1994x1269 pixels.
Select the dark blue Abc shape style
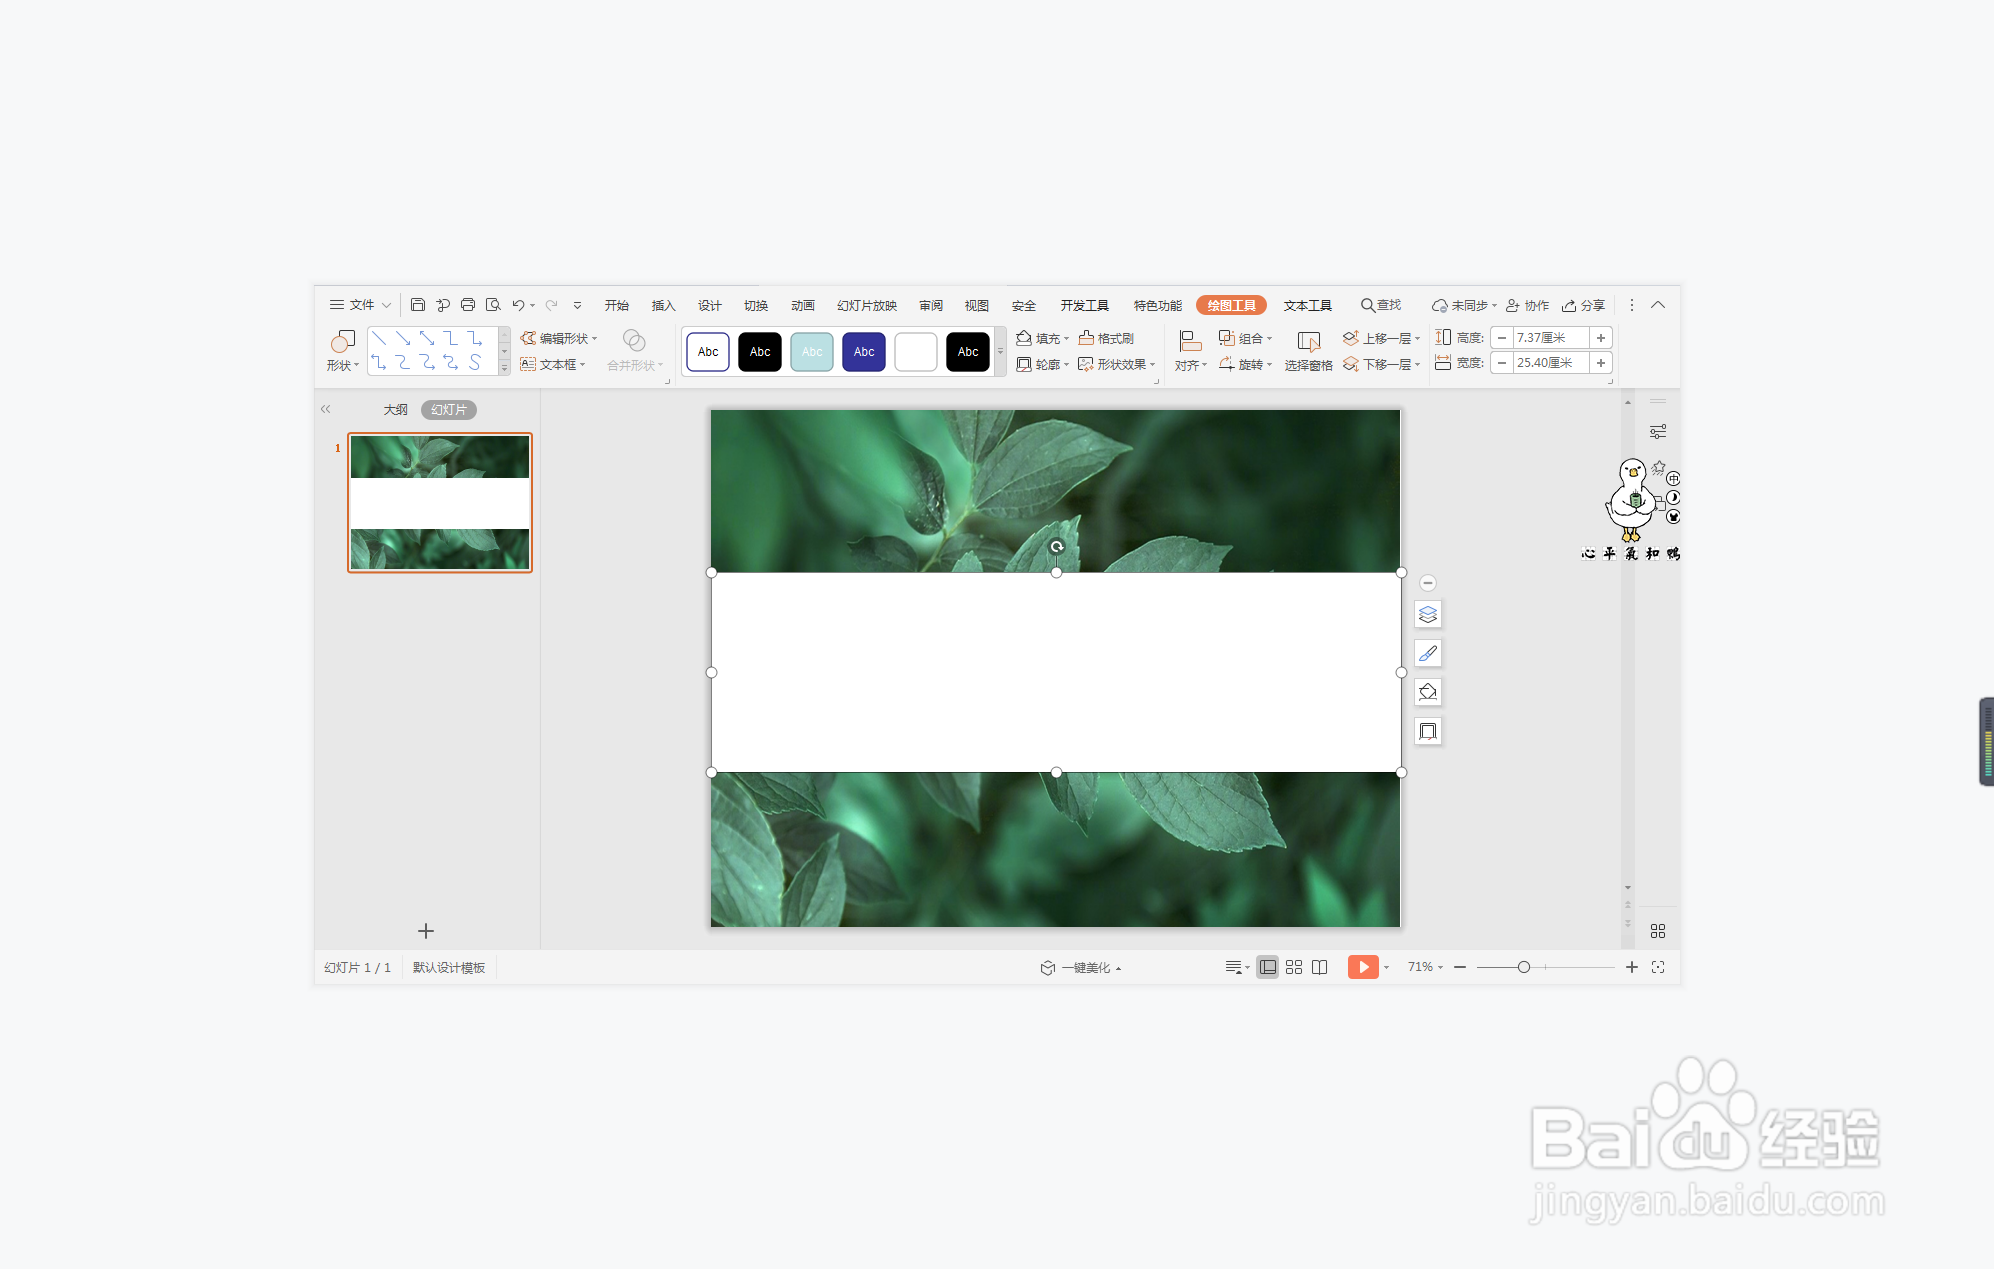pyautogui.click(x=864, y=352)
